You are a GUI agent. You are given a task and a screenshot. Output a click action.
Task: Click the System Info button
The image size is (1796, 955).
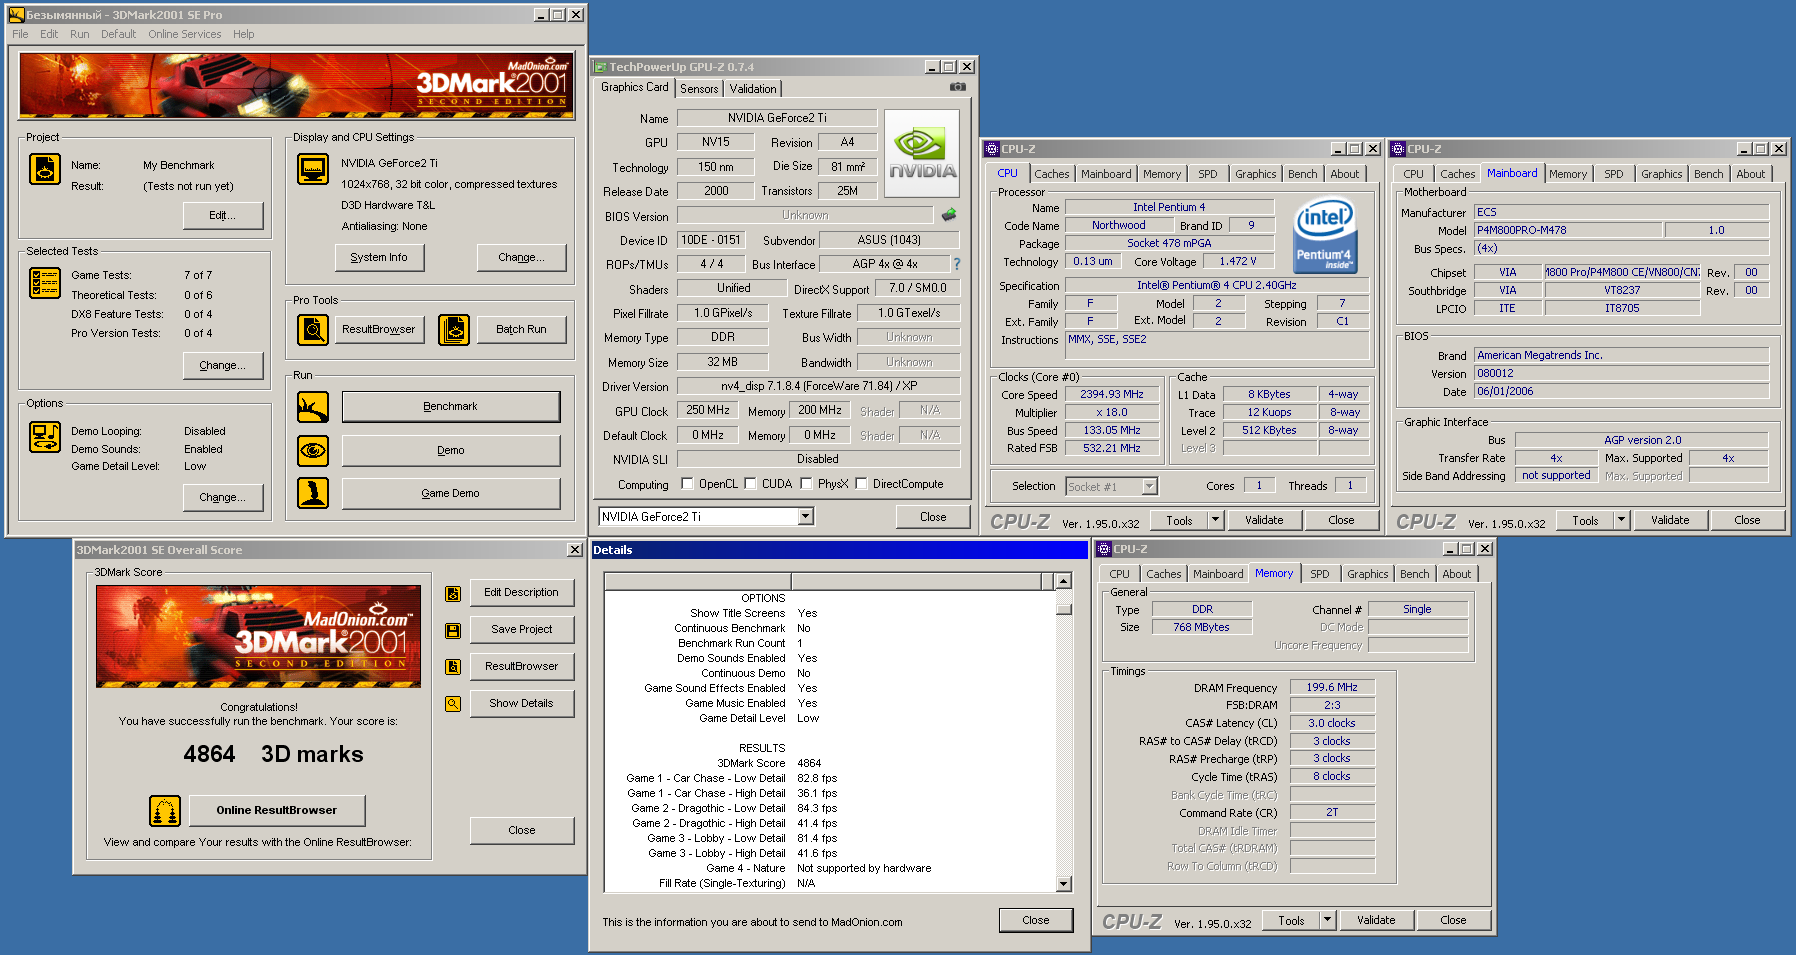[x=379, y=257]
